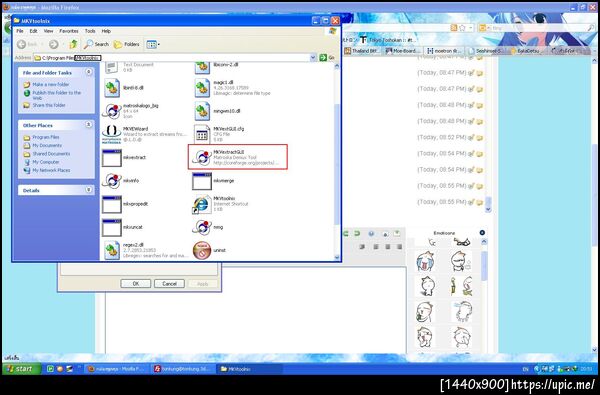Toggle the Folders pane button

(x=127, y=44)
